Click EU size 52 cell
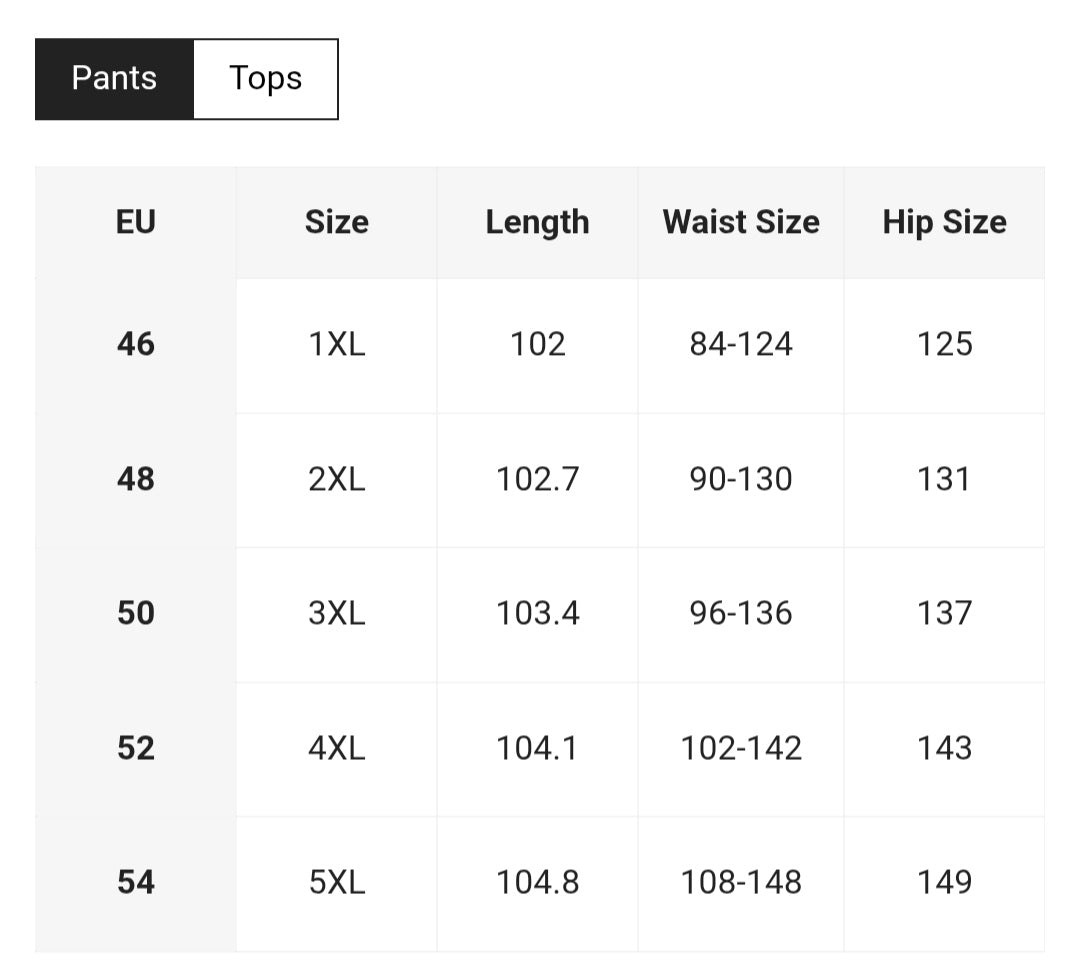The width and height of the screenshot is (1080, 966). point(136,748)
